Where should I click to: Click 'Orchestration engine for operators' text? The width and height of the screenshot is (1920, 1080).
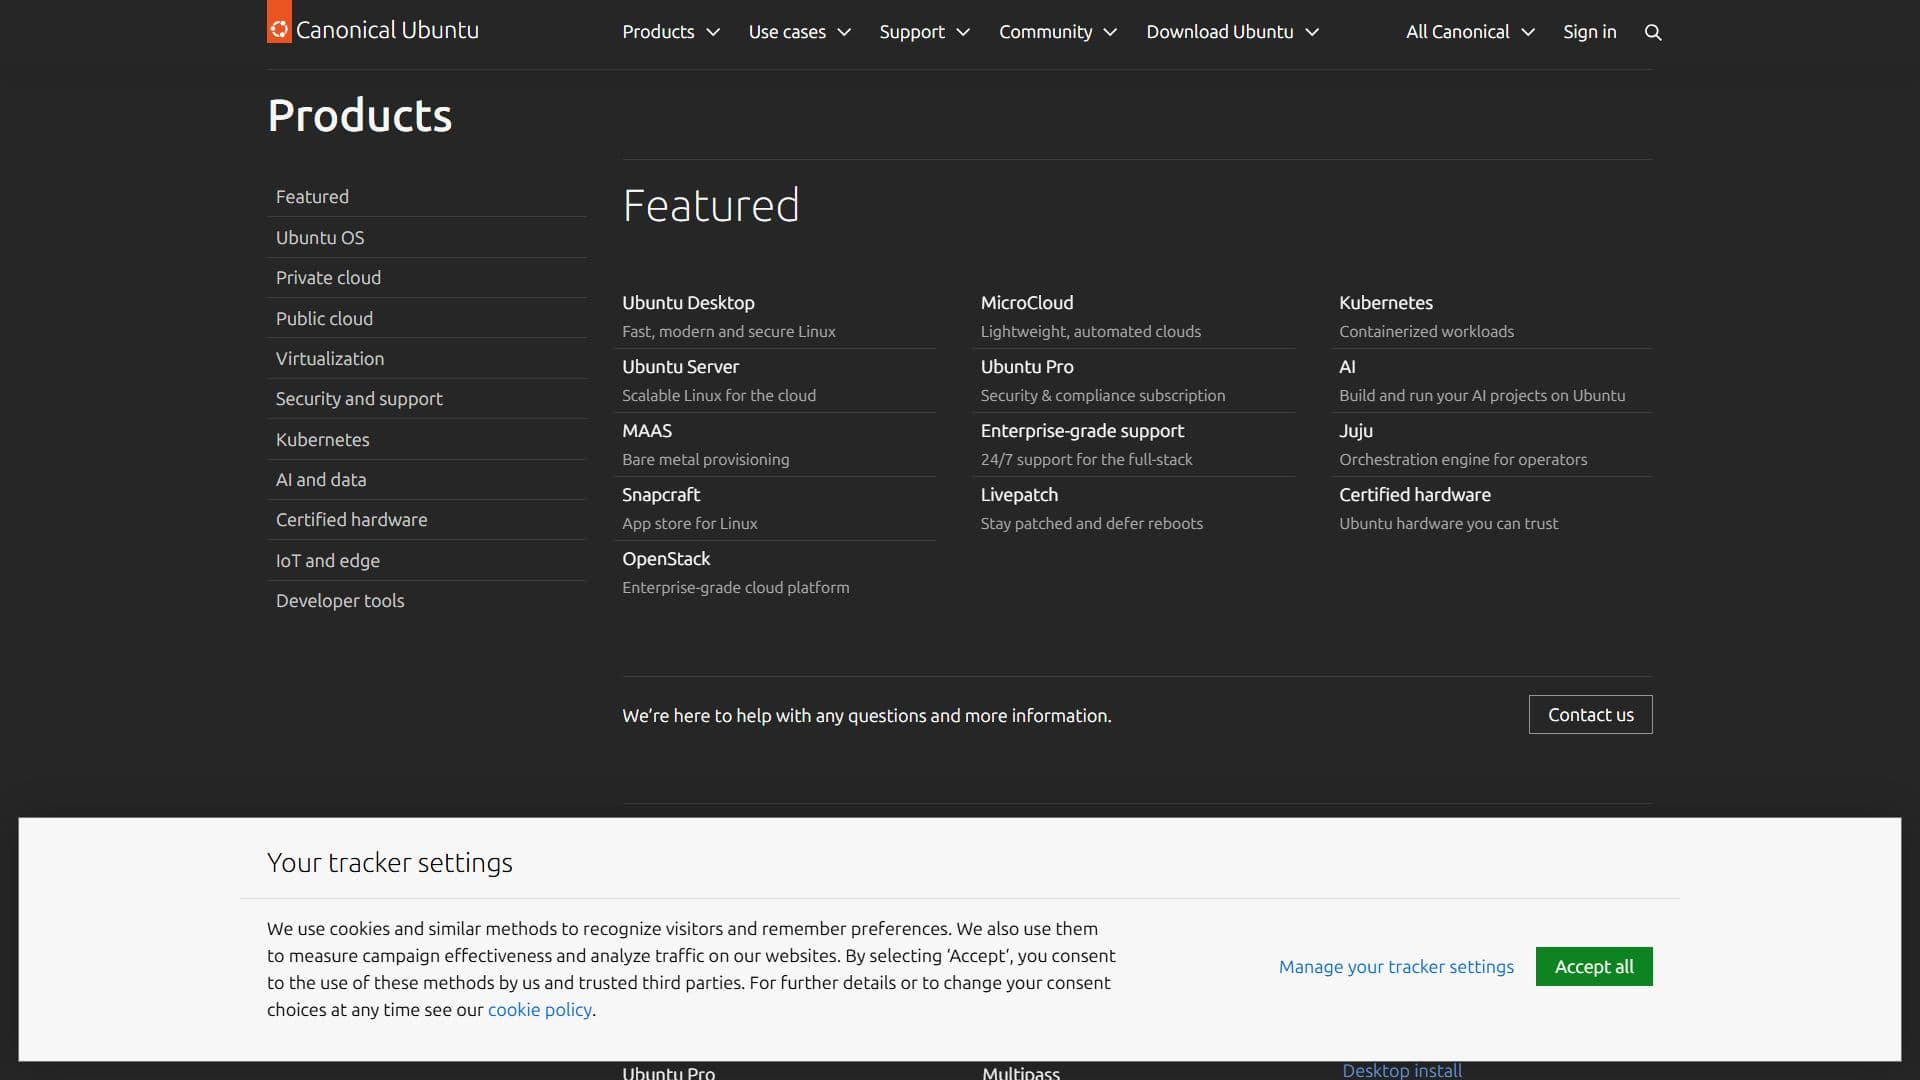[1463, 460]
